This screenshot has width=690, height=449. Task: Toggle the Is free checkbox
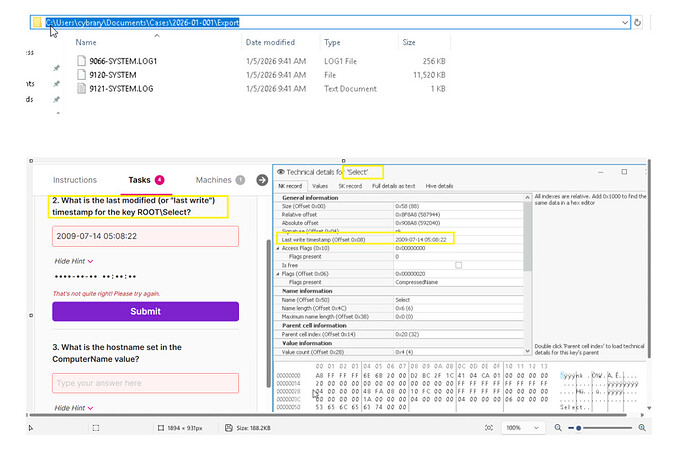click(x=458, y=265)
